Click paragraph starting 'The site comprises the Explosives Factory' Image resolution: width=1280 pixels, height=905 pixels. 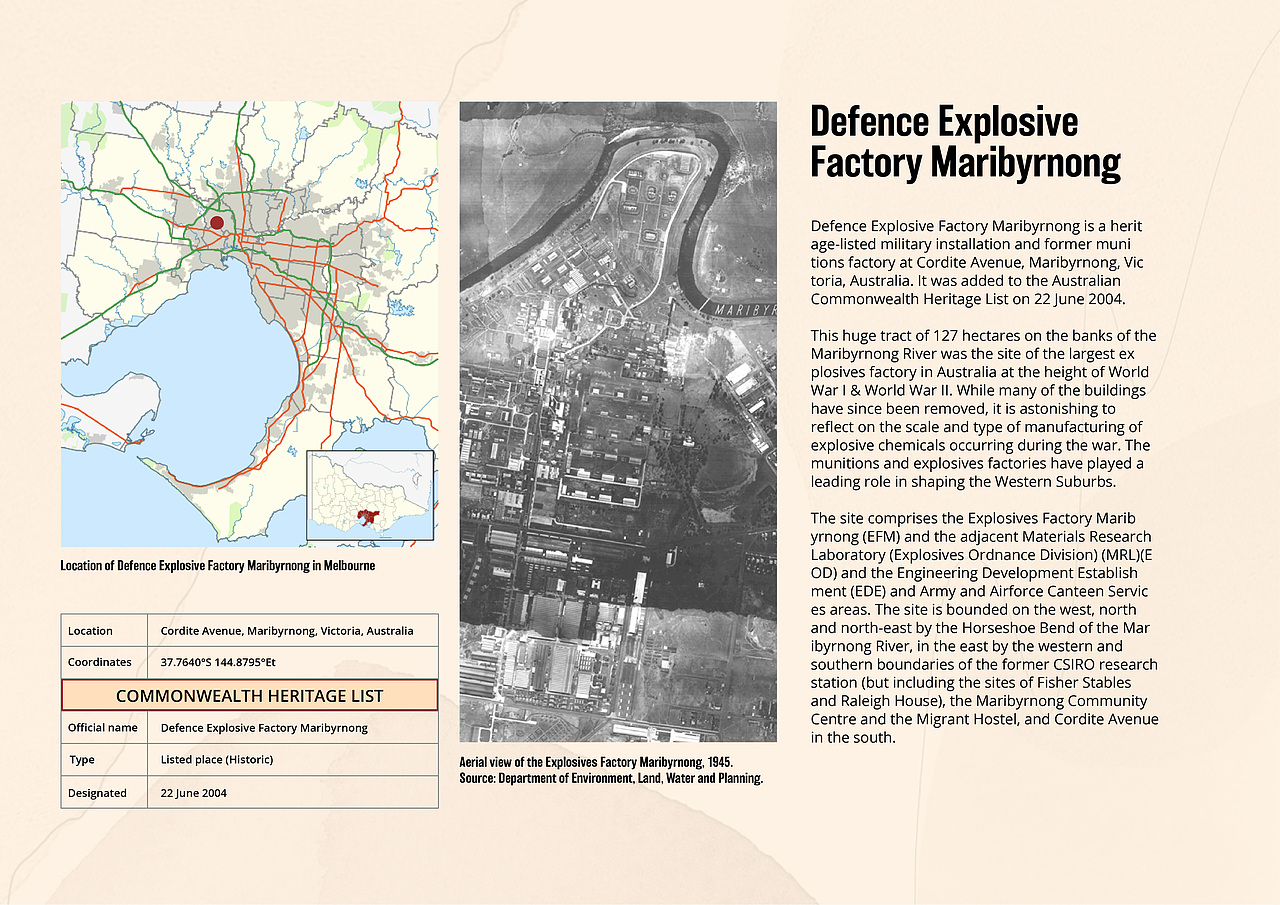click(x=984, y=628)
